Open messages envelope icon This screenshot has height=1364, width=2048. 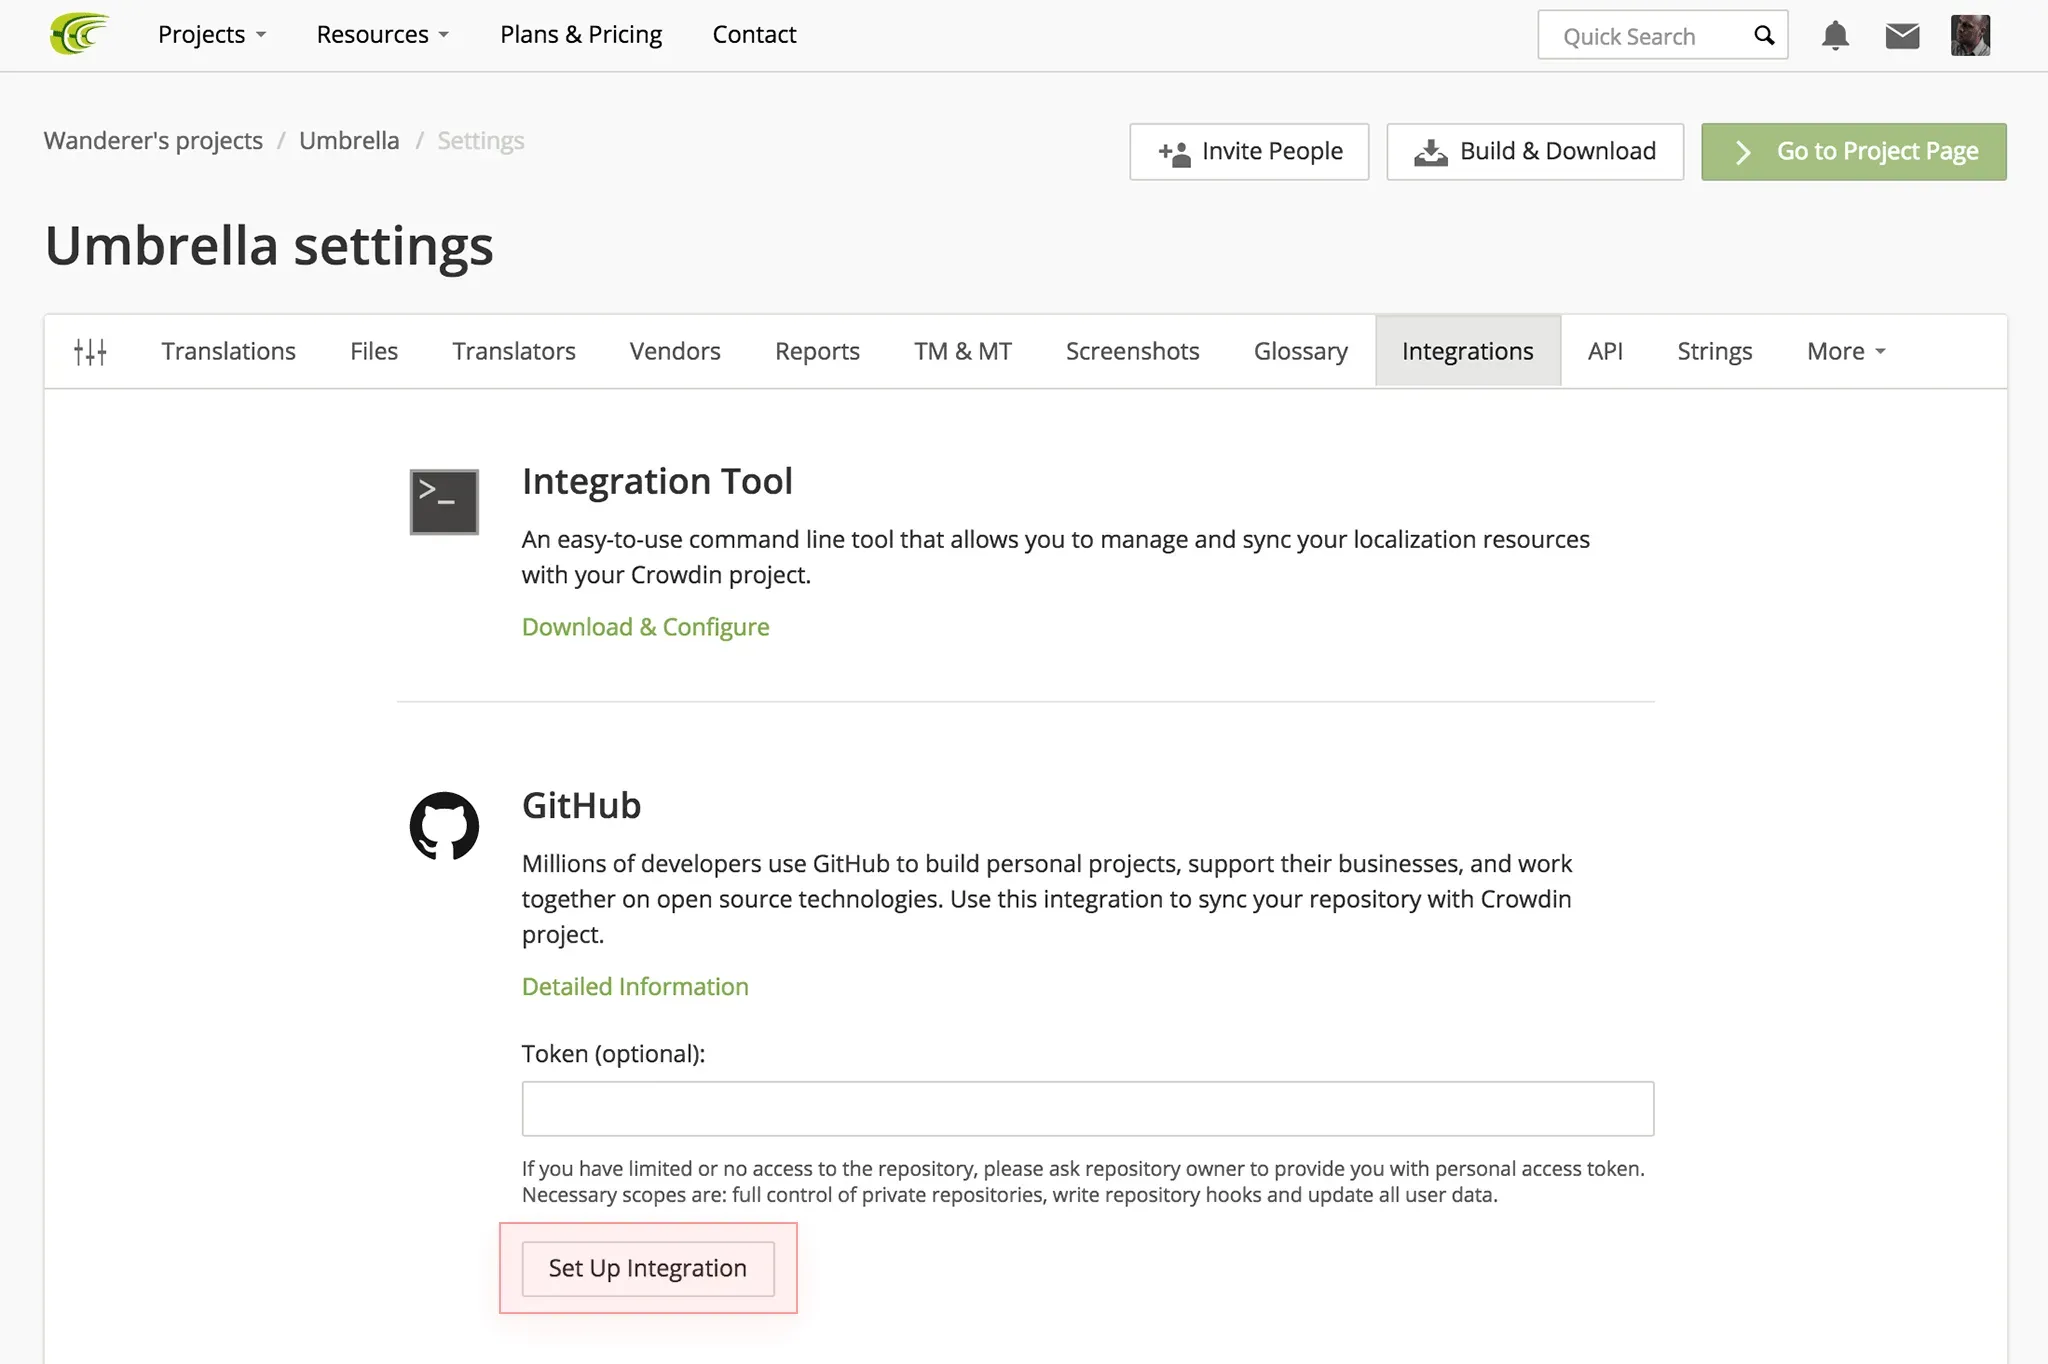[x=1902, y=36]
